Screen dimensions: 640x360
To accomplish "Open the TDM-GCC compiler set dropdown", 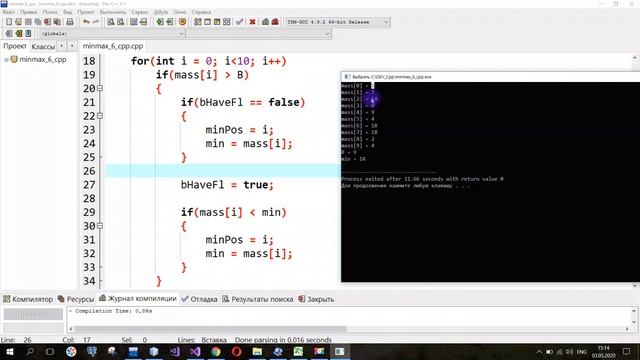I will [x=386, y=22].
